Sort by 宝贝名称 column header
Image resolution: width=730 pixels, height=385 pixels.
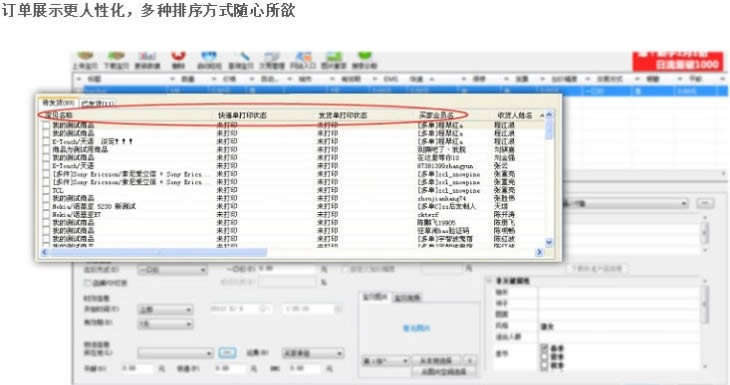coord(59,115)
